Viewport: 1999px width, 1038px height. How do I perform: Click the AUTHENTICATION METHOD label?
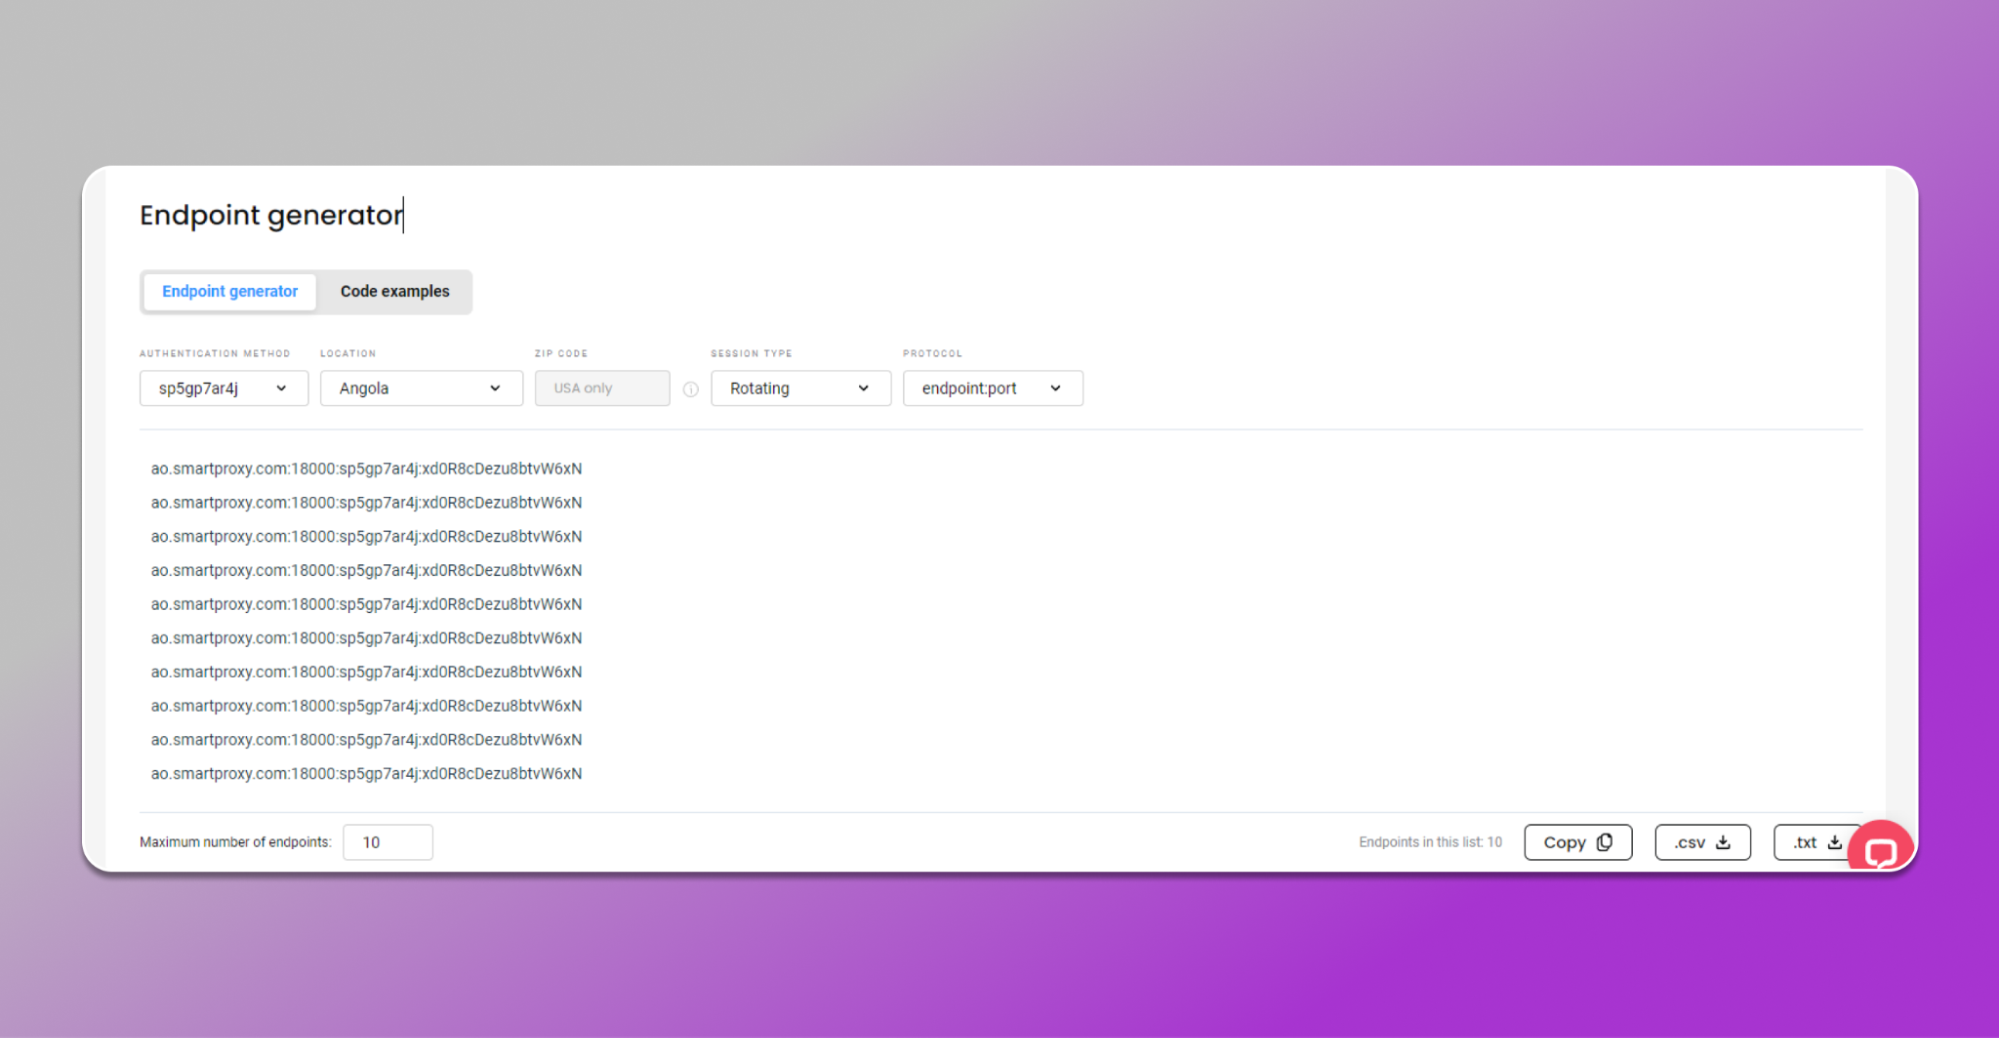coord(215,353)
